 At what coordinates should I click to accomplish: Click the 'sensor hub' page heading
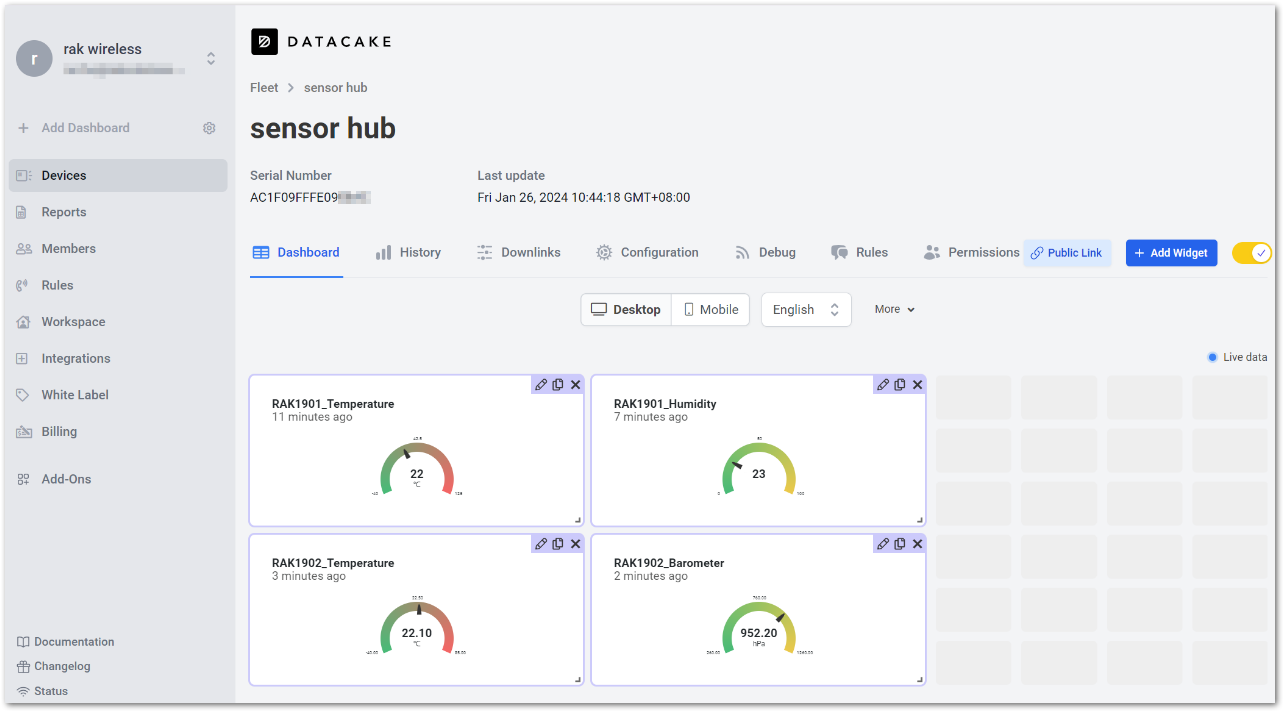click(x=323, y=129)
